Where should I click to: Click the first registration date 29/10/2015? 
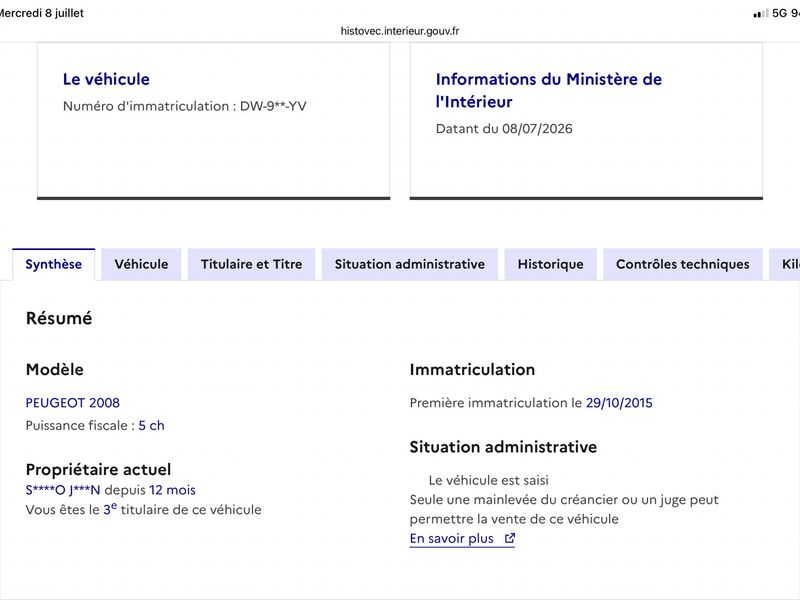click(x=619, y=403)
